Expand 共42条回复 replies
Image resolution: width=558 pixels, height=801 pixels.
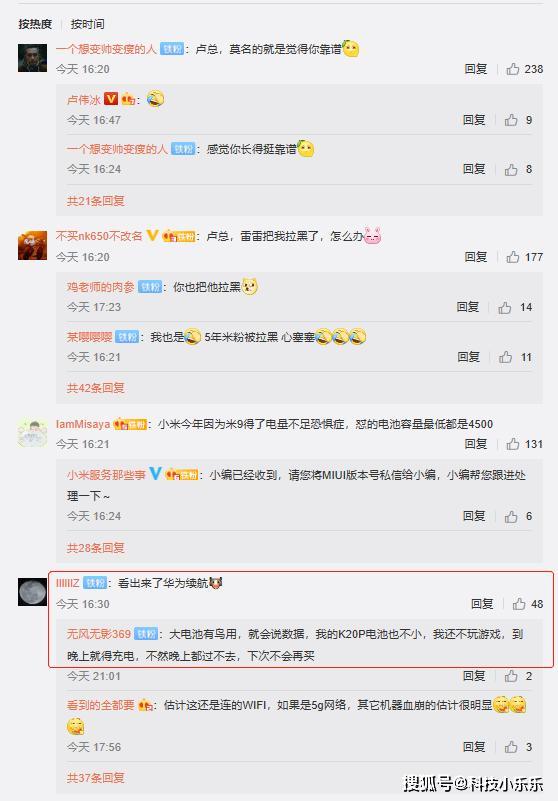(96, 388)
